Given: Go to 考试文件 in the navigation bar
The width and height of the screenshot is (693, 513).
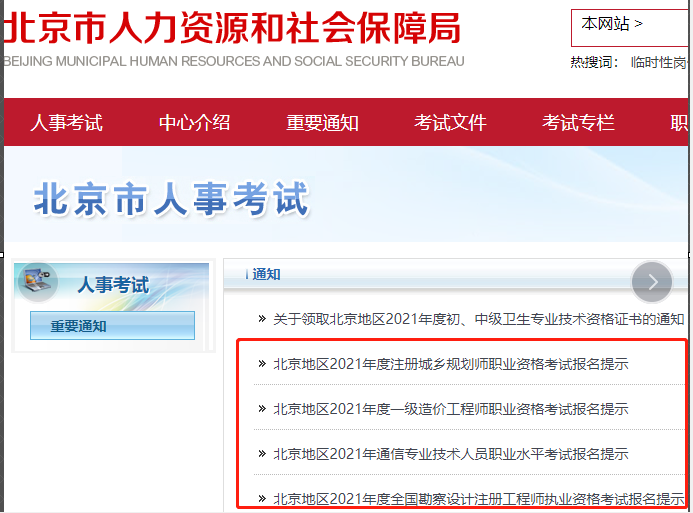Looking at the screenshot, I should [x=450, y=123].
